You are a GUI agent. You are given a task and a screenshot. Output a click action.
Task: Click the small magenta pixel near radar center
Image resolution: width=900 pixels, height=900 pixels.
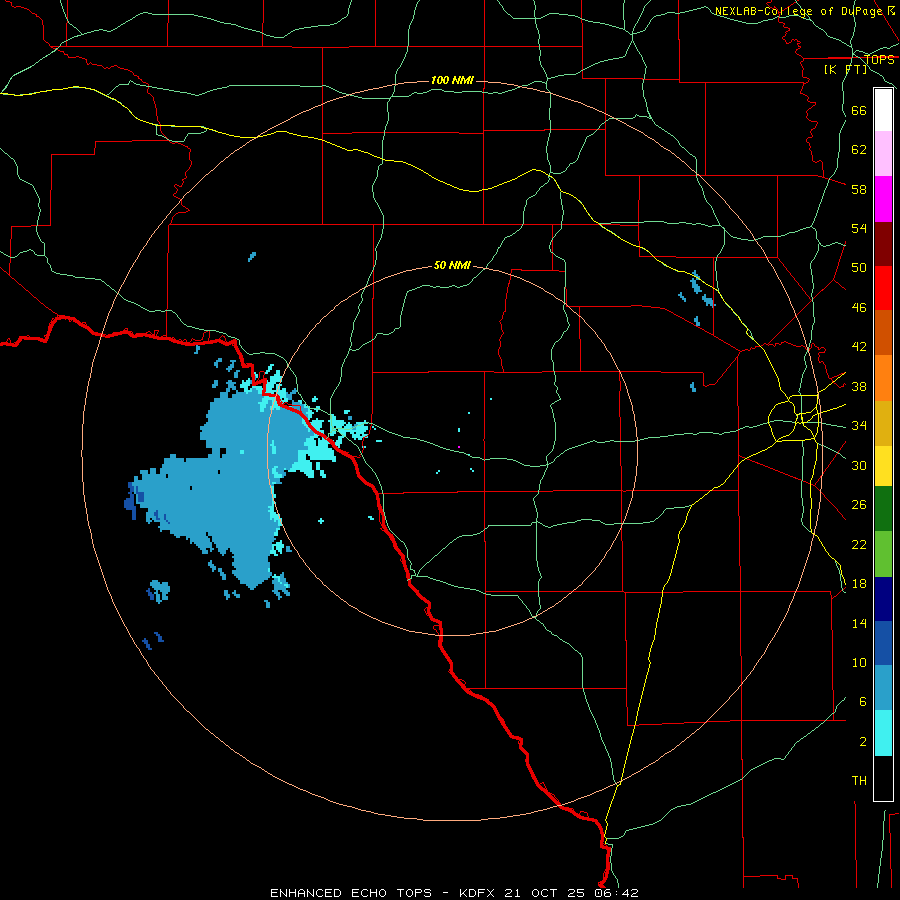[x=459, y=447]
